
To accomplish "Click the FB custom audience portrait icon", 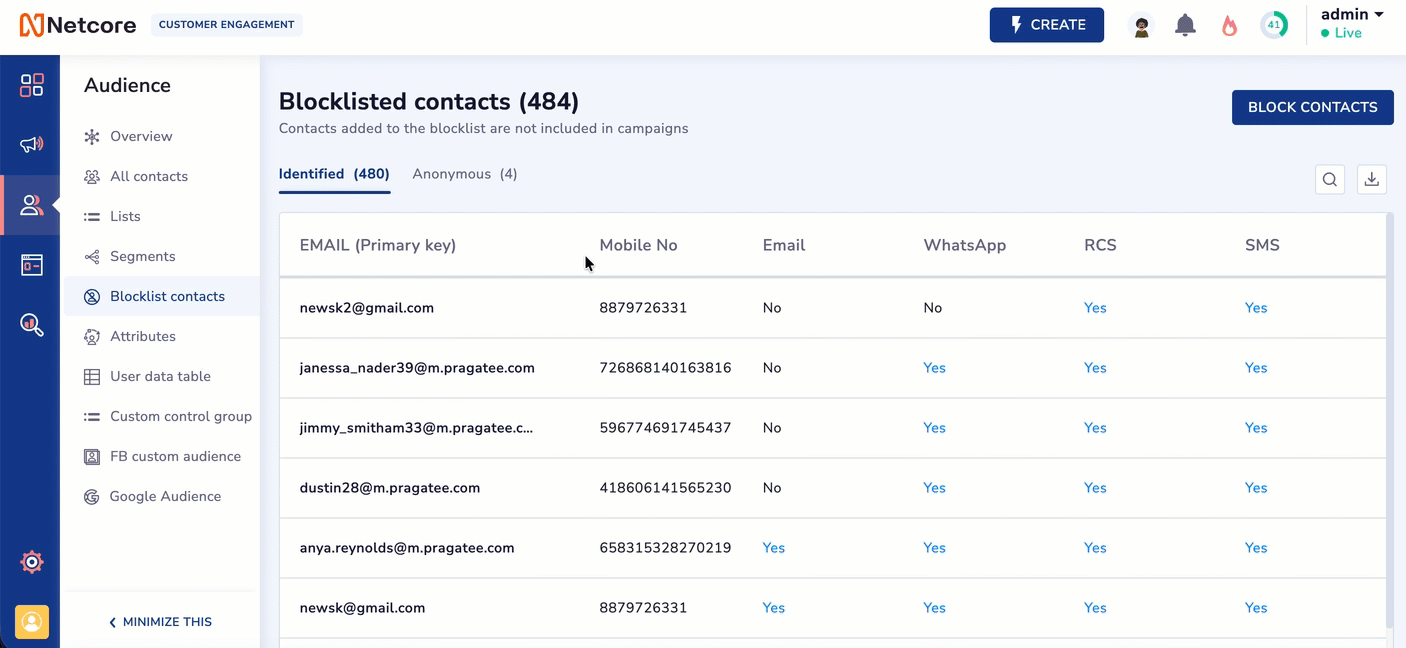I will point(92,457).
